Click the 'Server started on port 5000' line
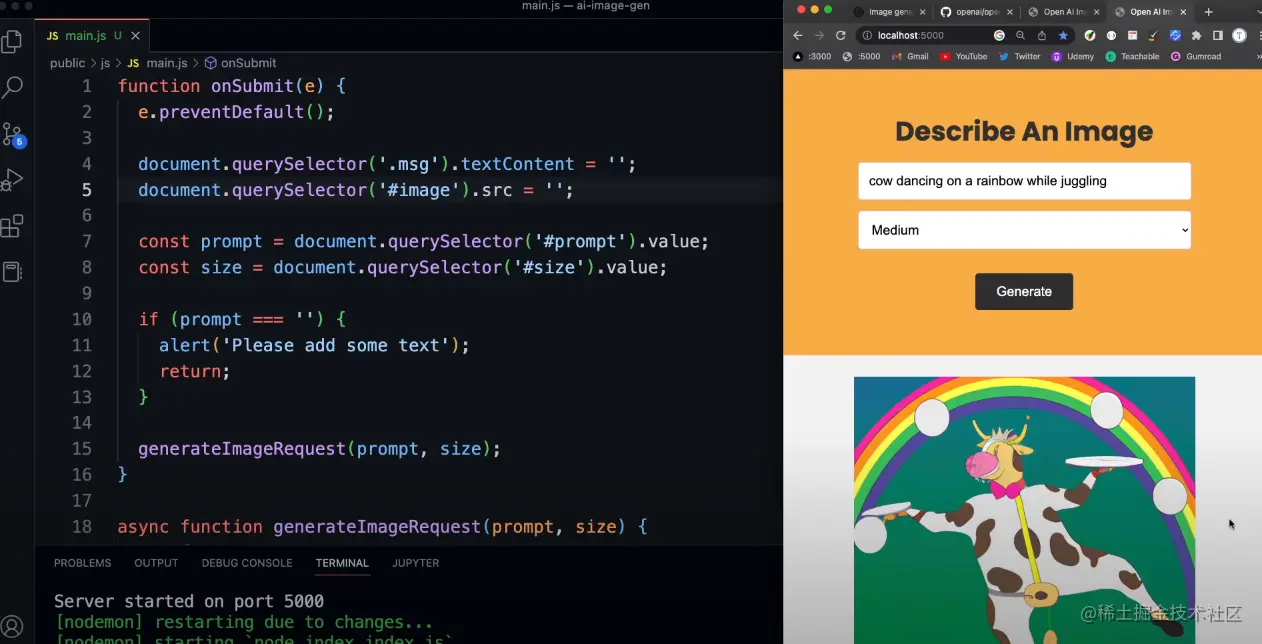The image size is (1262, 644). 189,601
